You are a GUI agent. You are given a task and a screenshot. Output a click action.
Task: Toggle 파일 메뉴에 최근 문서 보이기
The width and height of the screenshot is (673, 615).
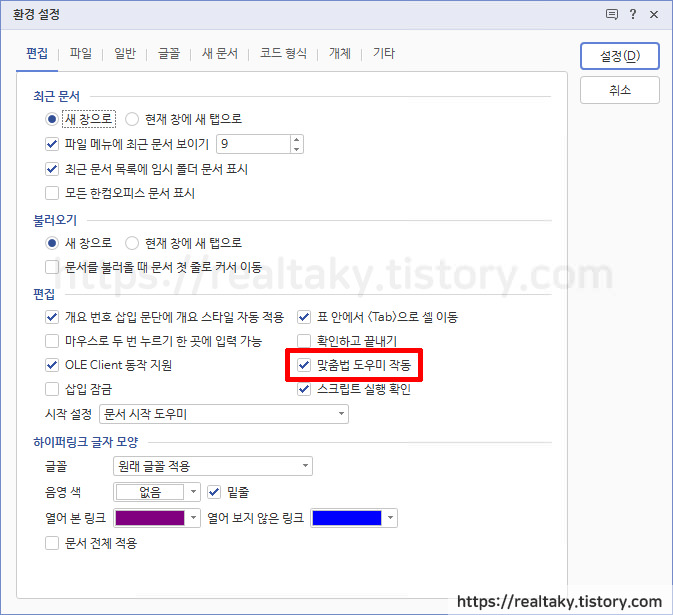tap(52, 144)
